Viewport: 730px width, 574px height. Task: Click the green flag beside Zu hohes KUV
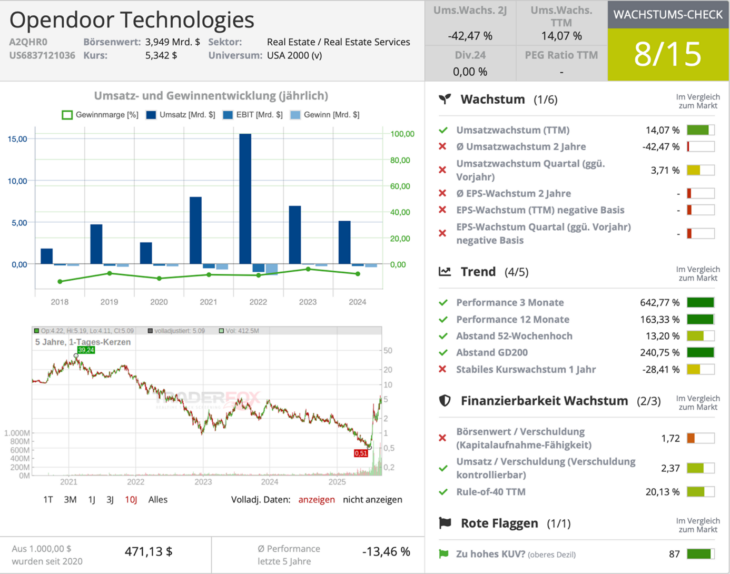tap(443, 554)
